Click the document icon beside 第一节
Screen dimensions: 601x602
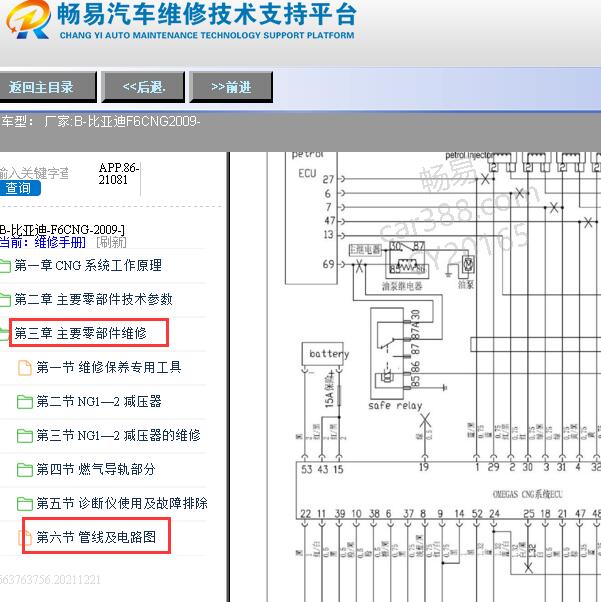[25, 367]
